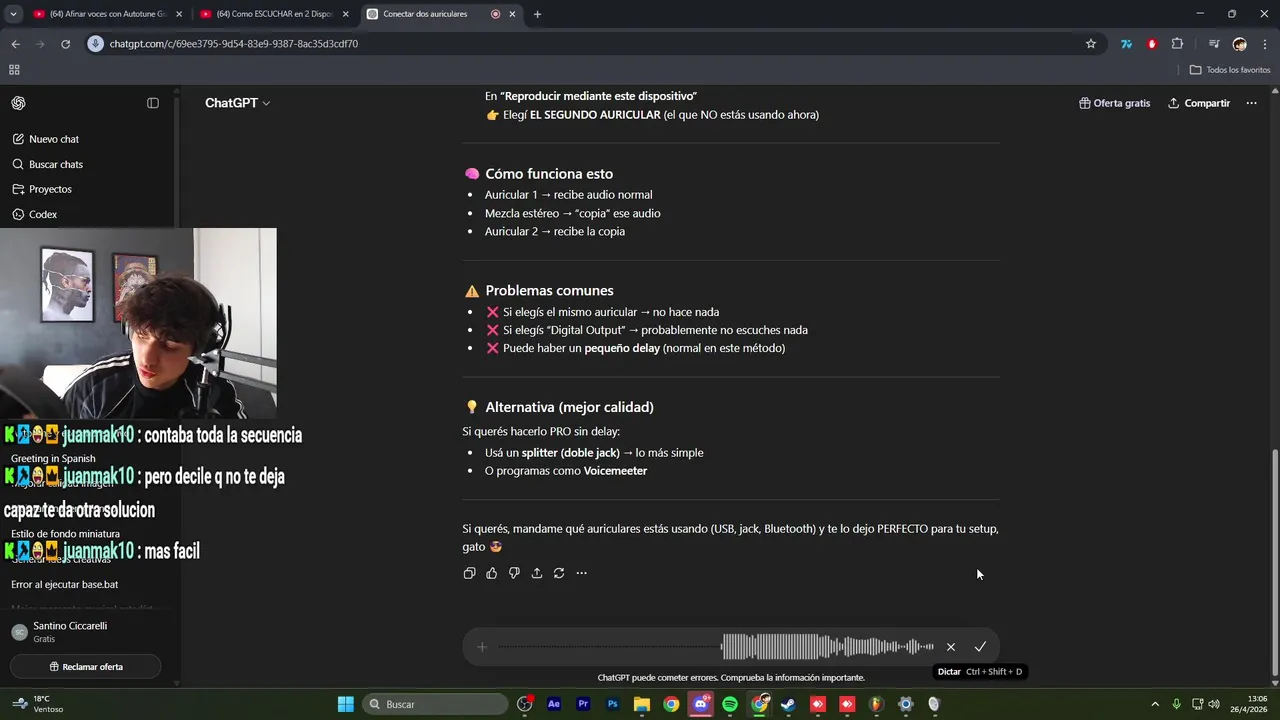Open File Explorer from the taskbar
This screenshot has width=1280, height=720.
pyautogui.click(x=642, y=704)
